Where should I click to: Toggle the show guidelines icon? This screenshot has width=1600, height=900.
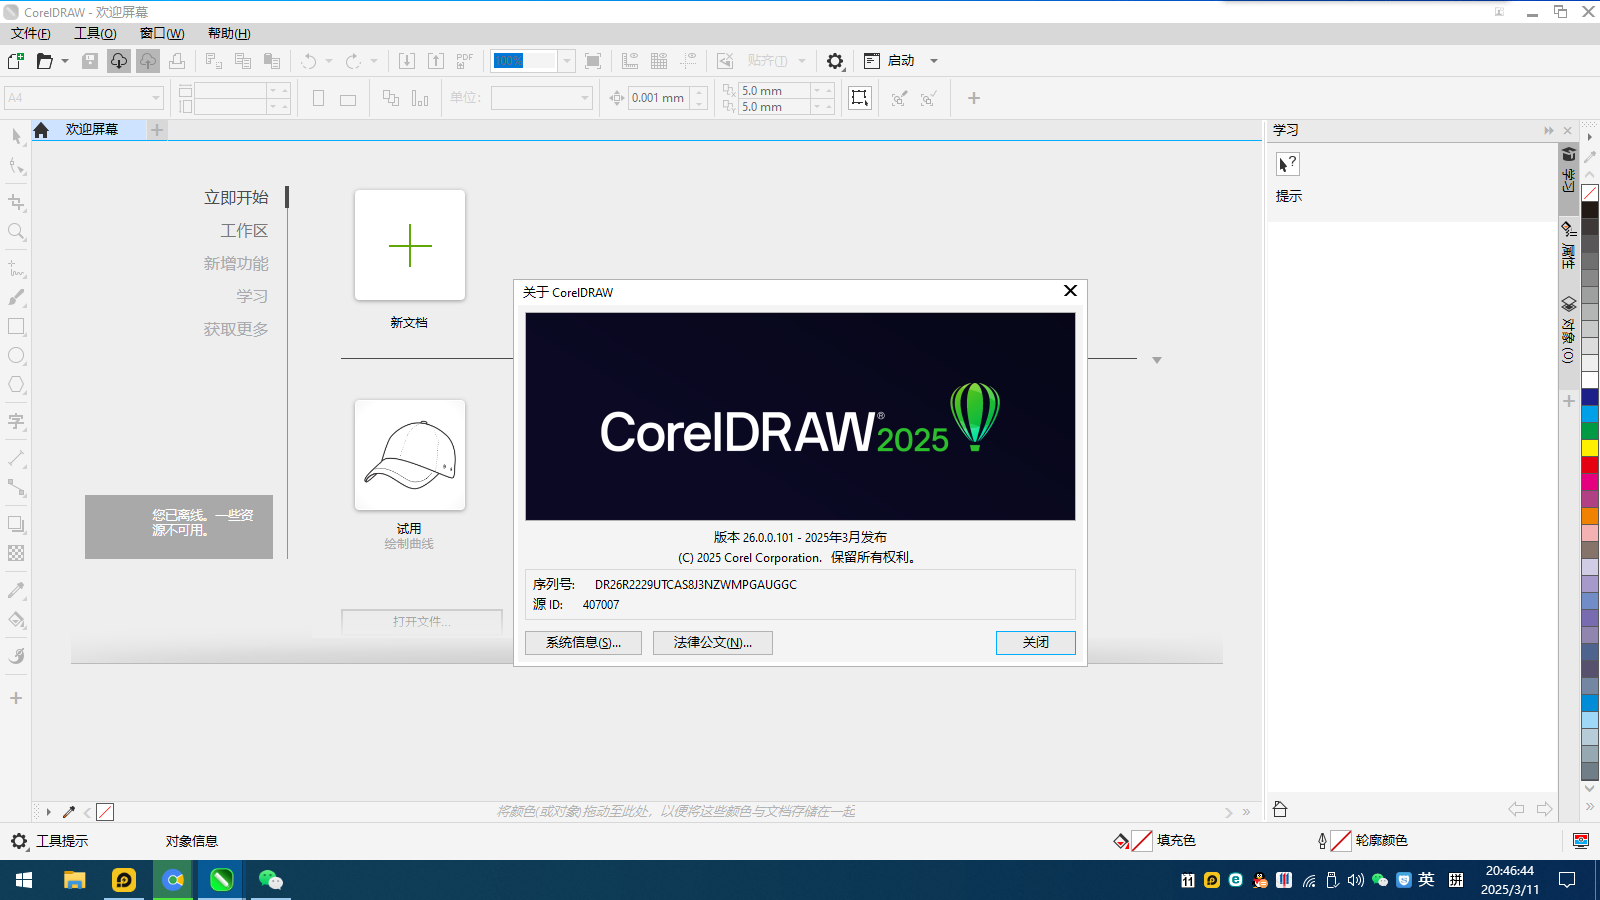[x=688, y=61]
